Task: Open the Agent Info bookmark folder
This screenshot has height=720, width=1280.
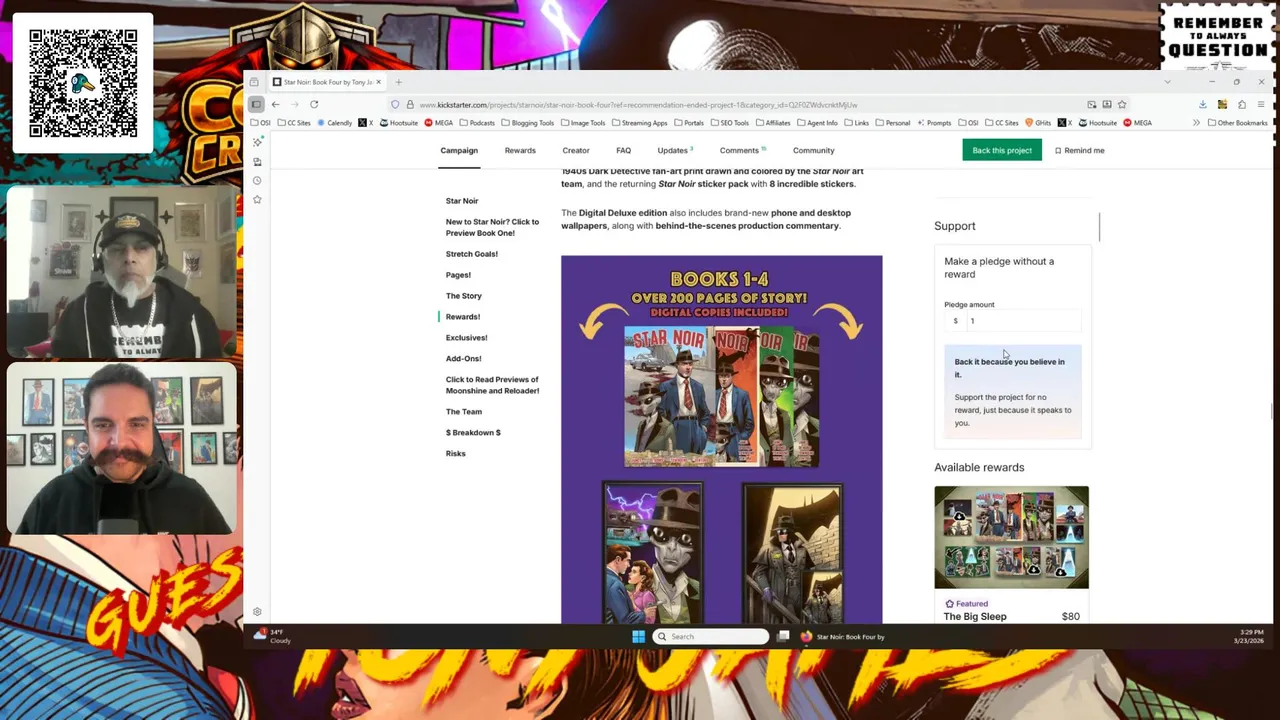Action: point(817,123)
